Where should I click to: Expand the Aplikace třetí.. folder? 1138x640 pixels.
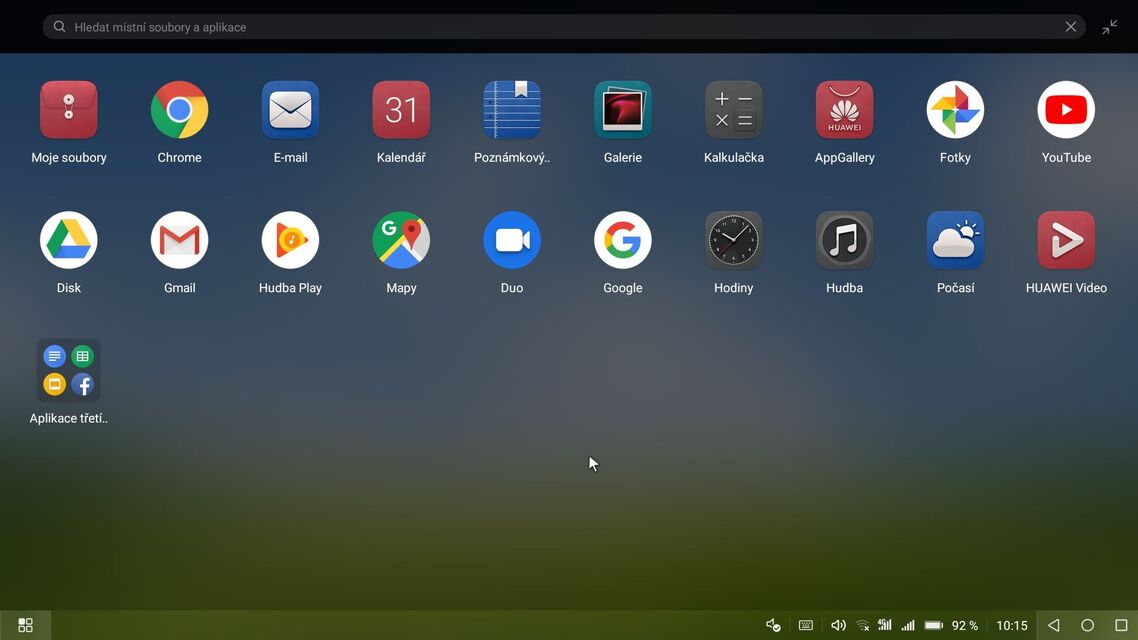pyautogui.click(x=69, y=371)
